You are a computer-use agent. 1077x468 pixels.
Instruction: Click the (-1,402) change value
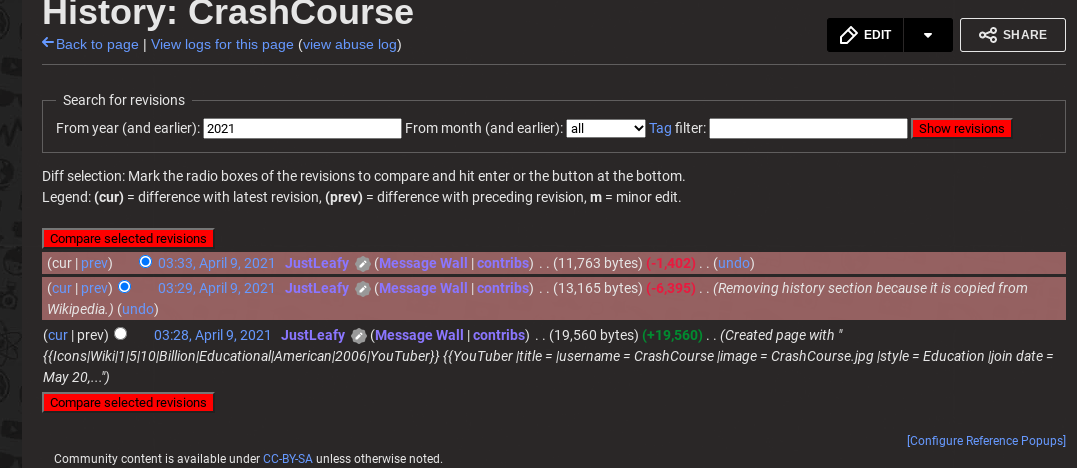click(671, 263)
